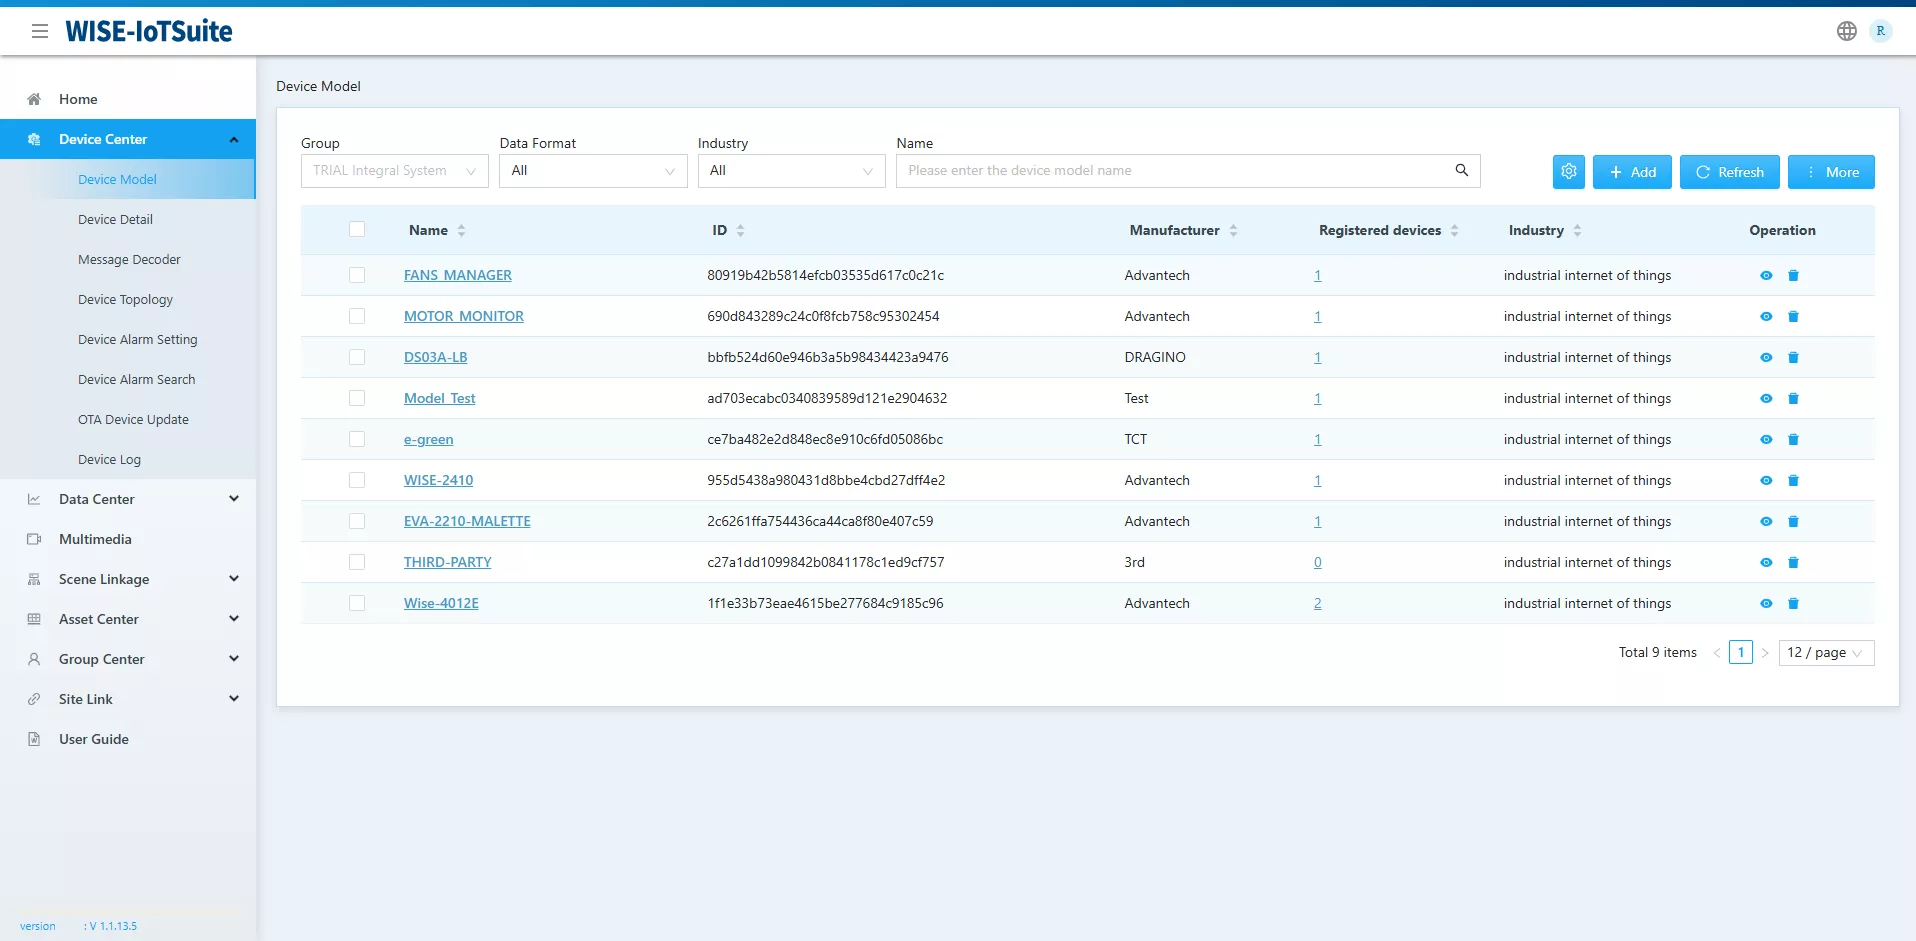1916x941 pixels.
Task: View details eye icon for THIRD-PARTY
Action: coord(1766,563)
